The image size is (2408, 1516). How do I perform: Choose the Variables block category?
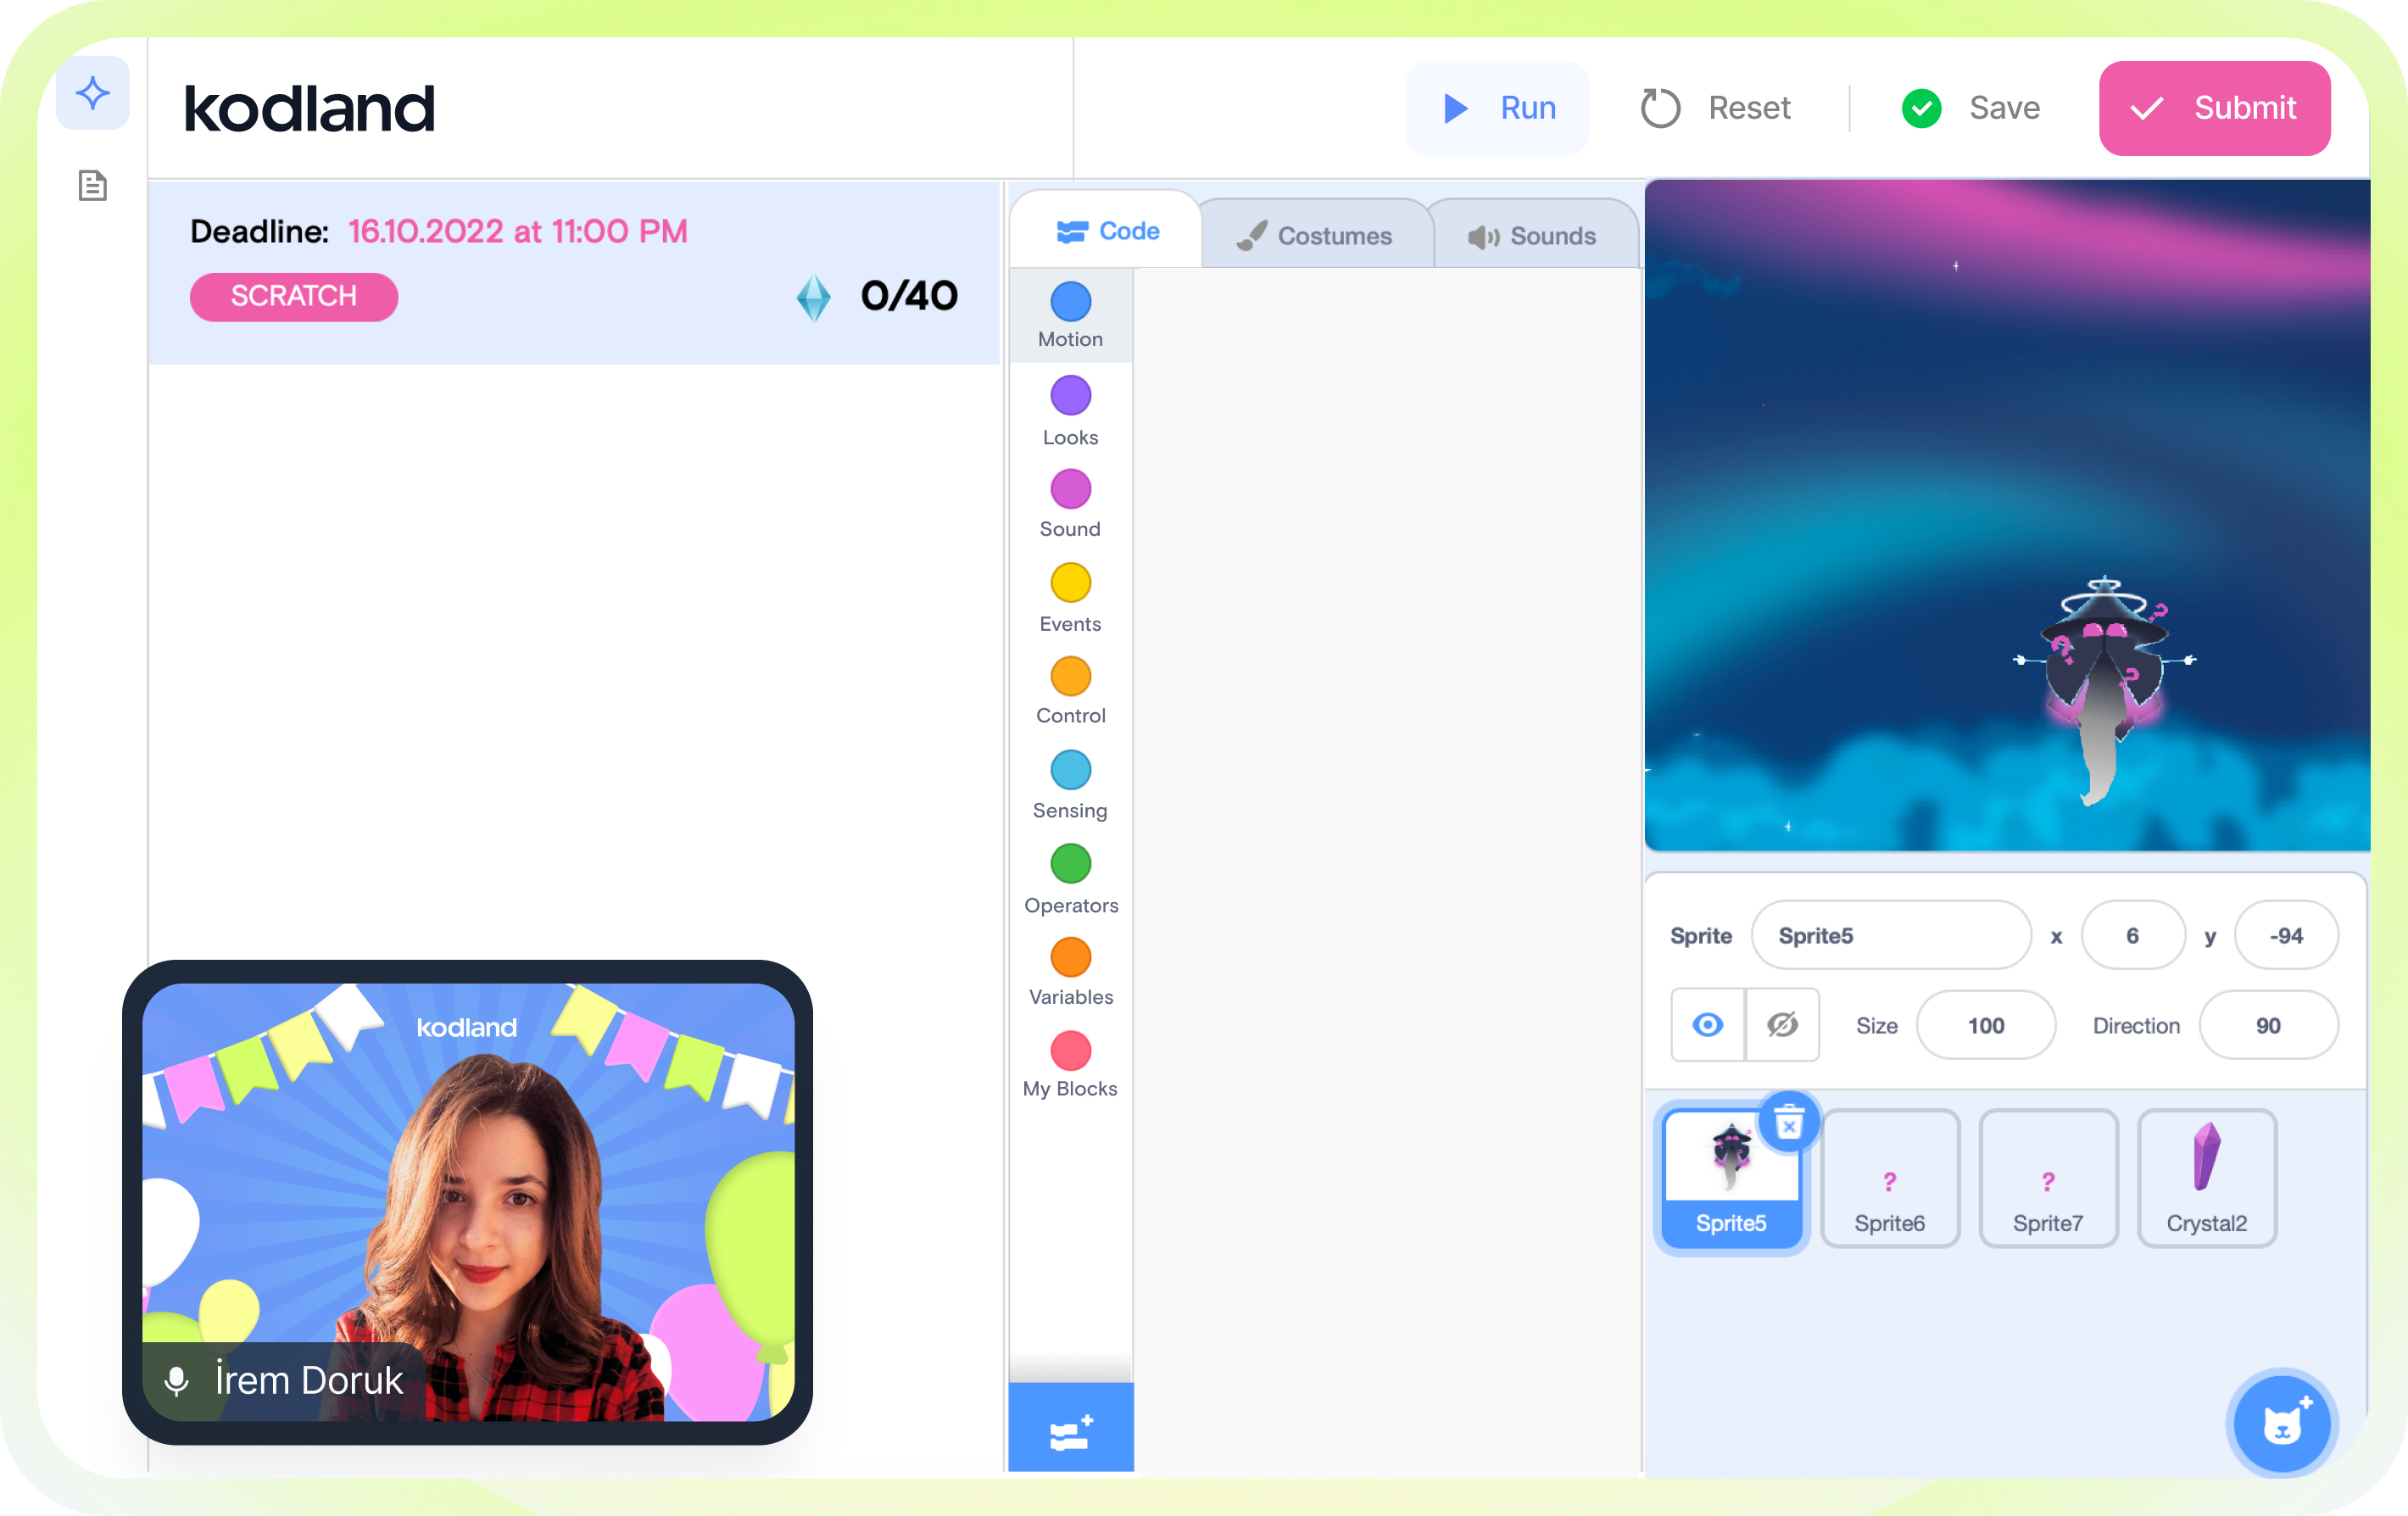click(x=1070, y=971)
